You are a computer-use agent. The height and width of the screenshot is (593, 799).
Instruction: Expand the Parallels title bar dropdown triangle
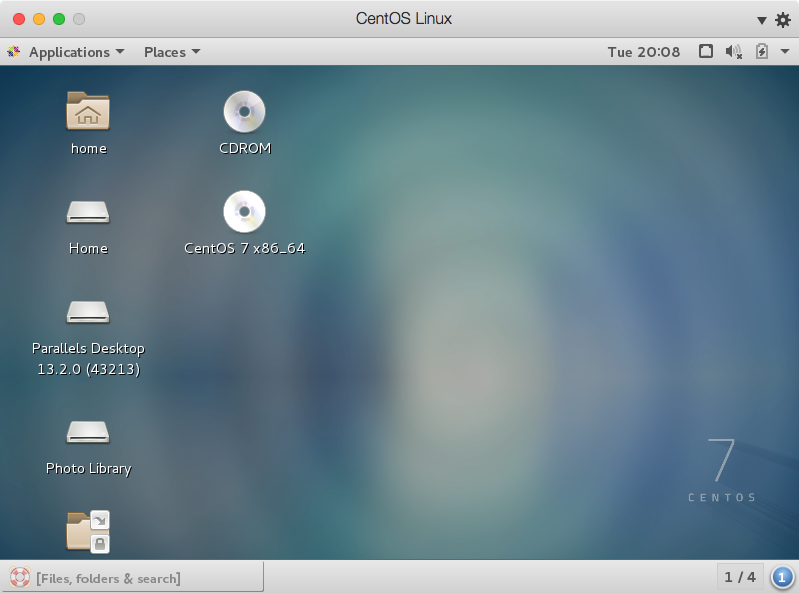(762, 20)
